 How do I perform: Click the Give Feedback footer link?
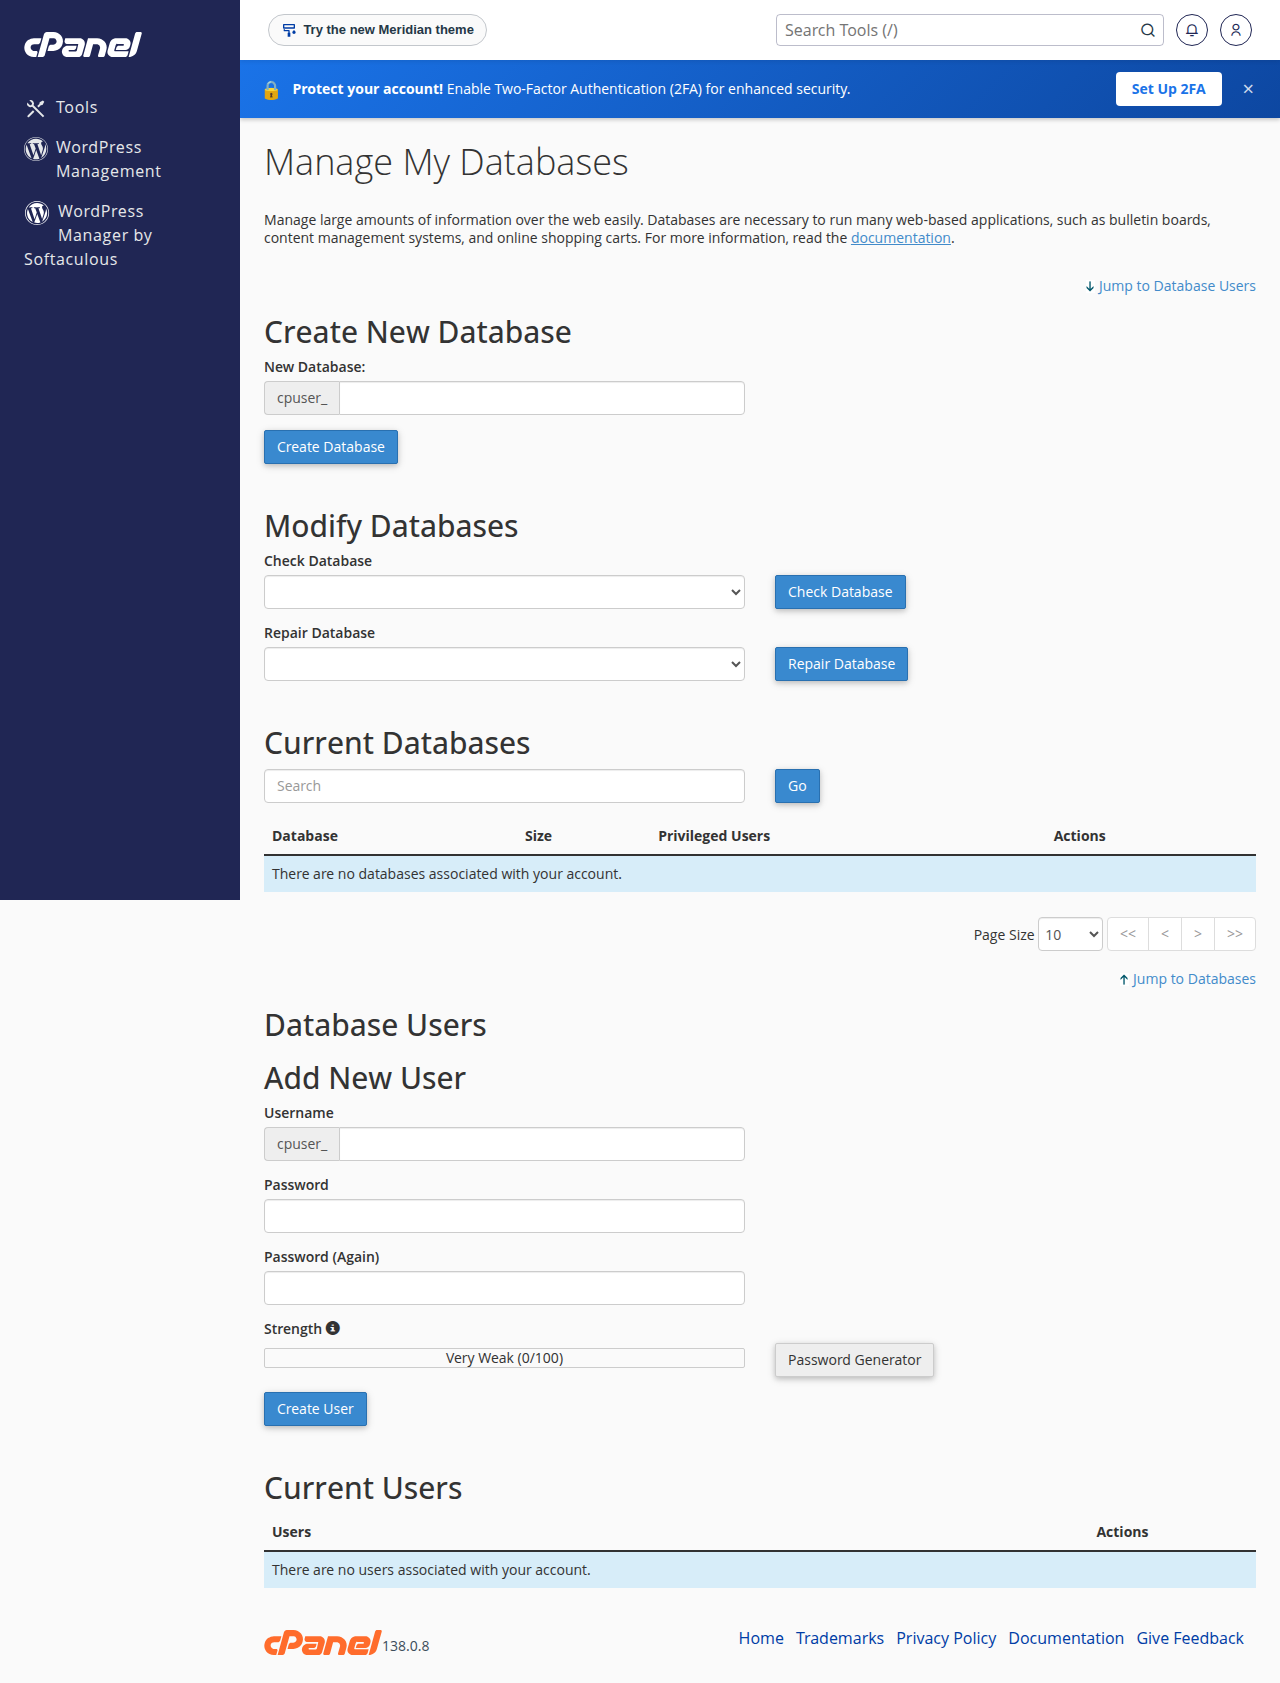1190,1638
